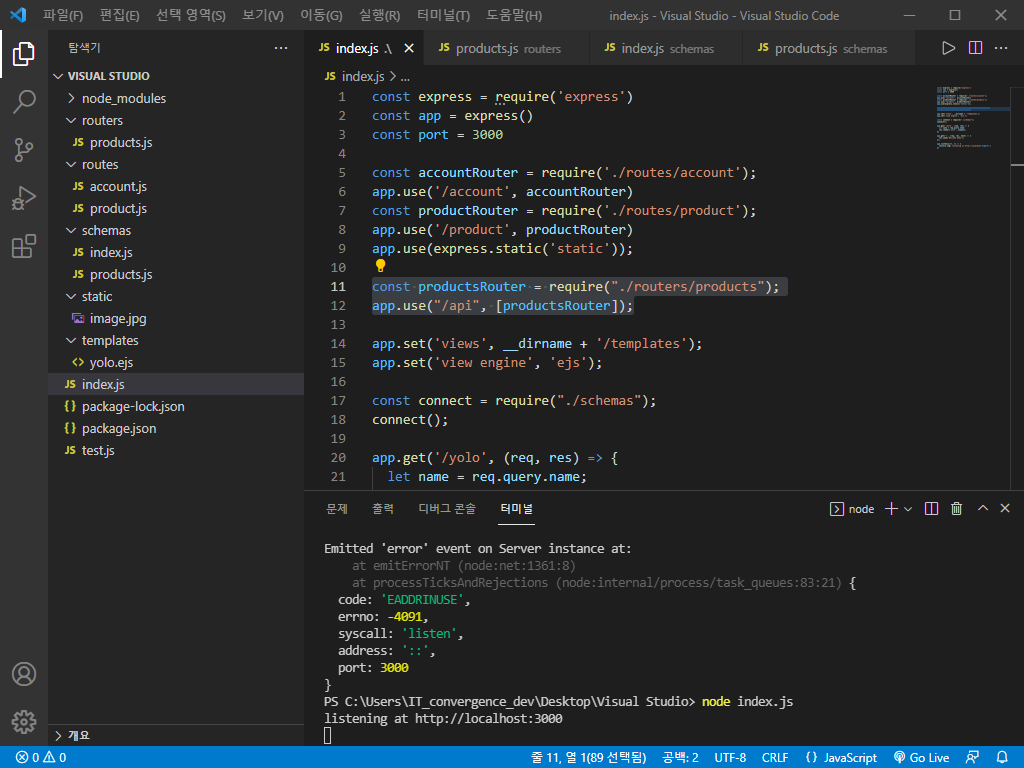Toggle the split editor layout button
Image resolution: width=1024 pixels, height=768 pixels.
point(975,48)
